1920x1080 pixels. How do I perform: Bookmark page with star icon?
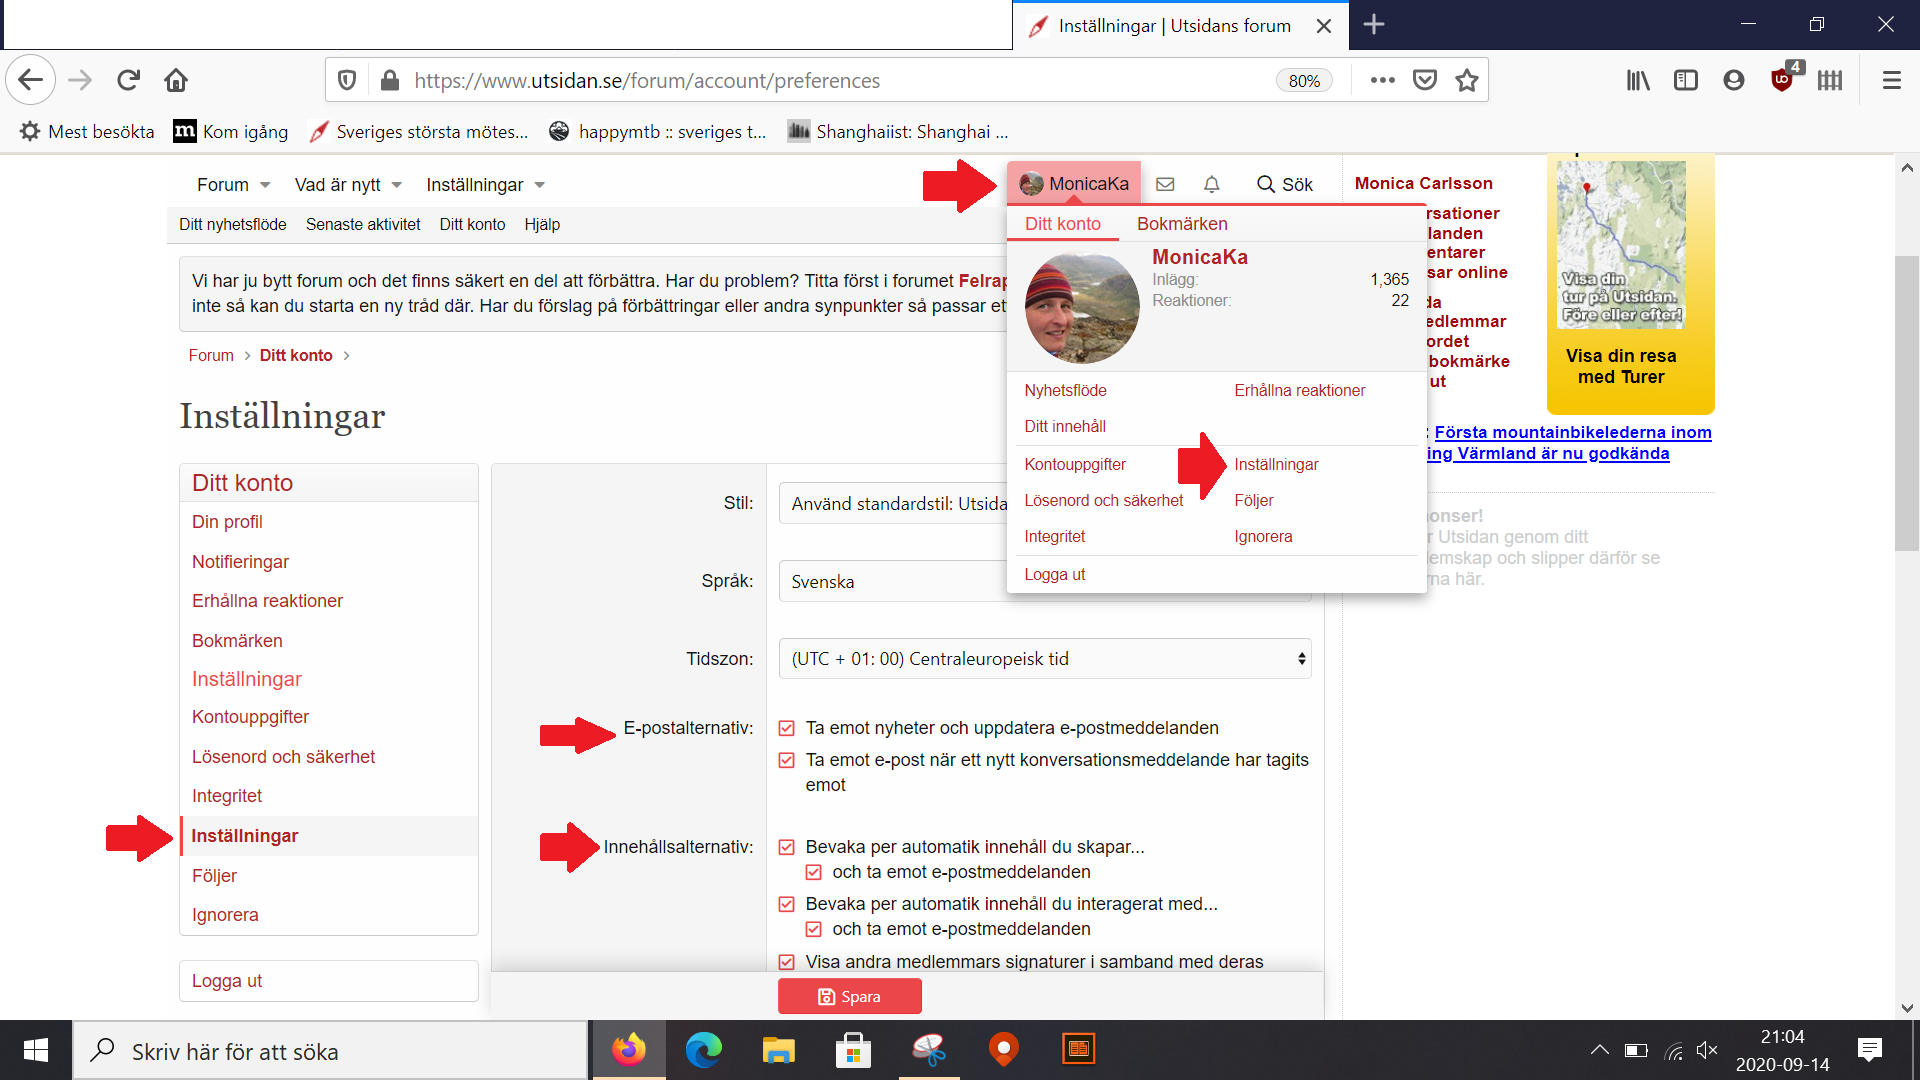(1467, 80)
